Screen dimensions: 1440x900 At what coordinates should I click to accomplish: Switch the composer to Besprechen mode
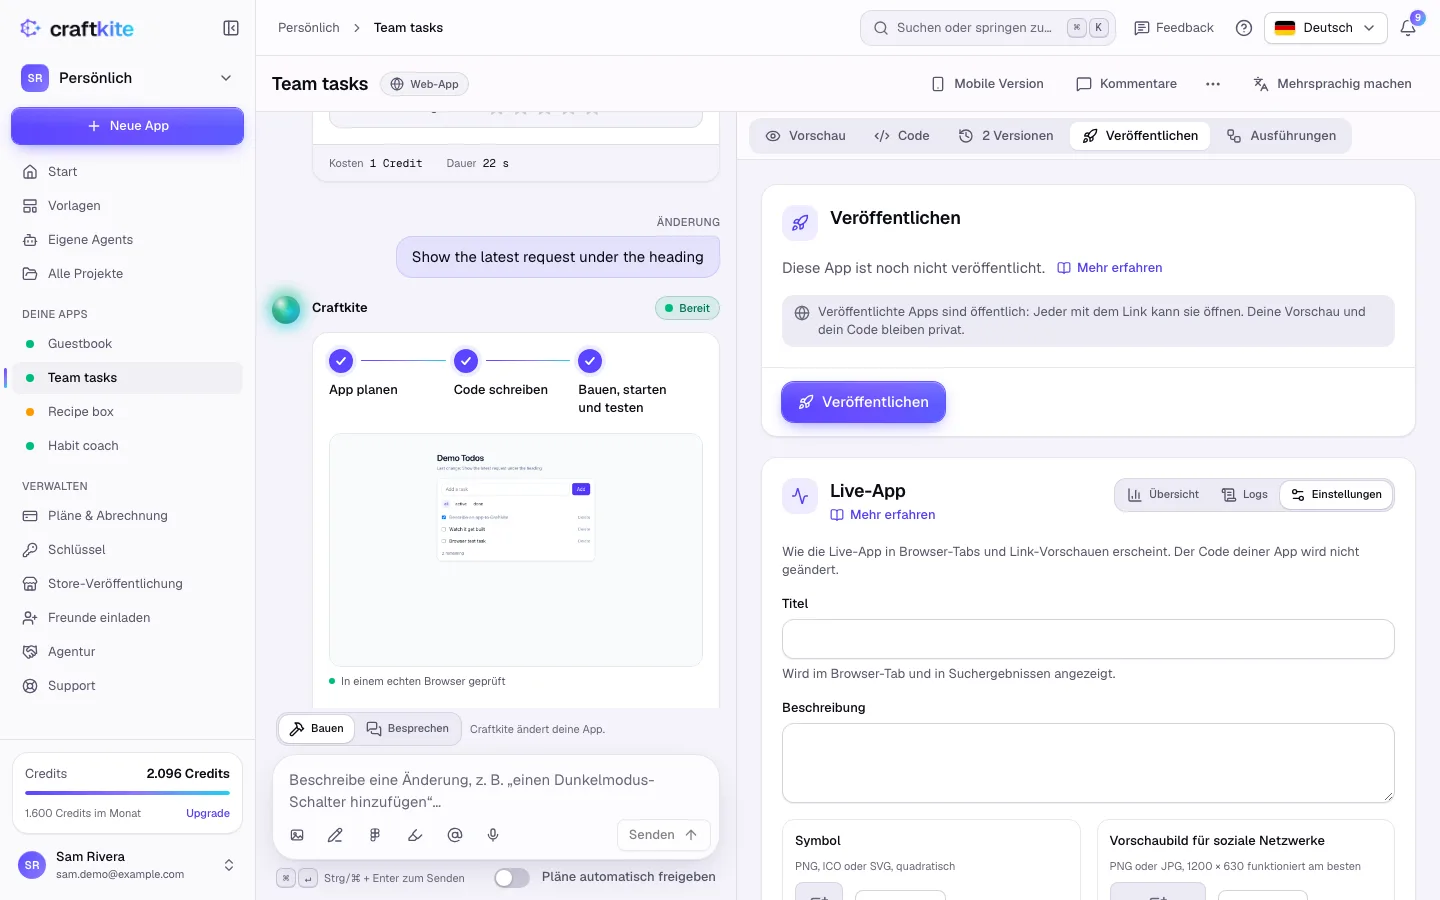pos(408,729)
